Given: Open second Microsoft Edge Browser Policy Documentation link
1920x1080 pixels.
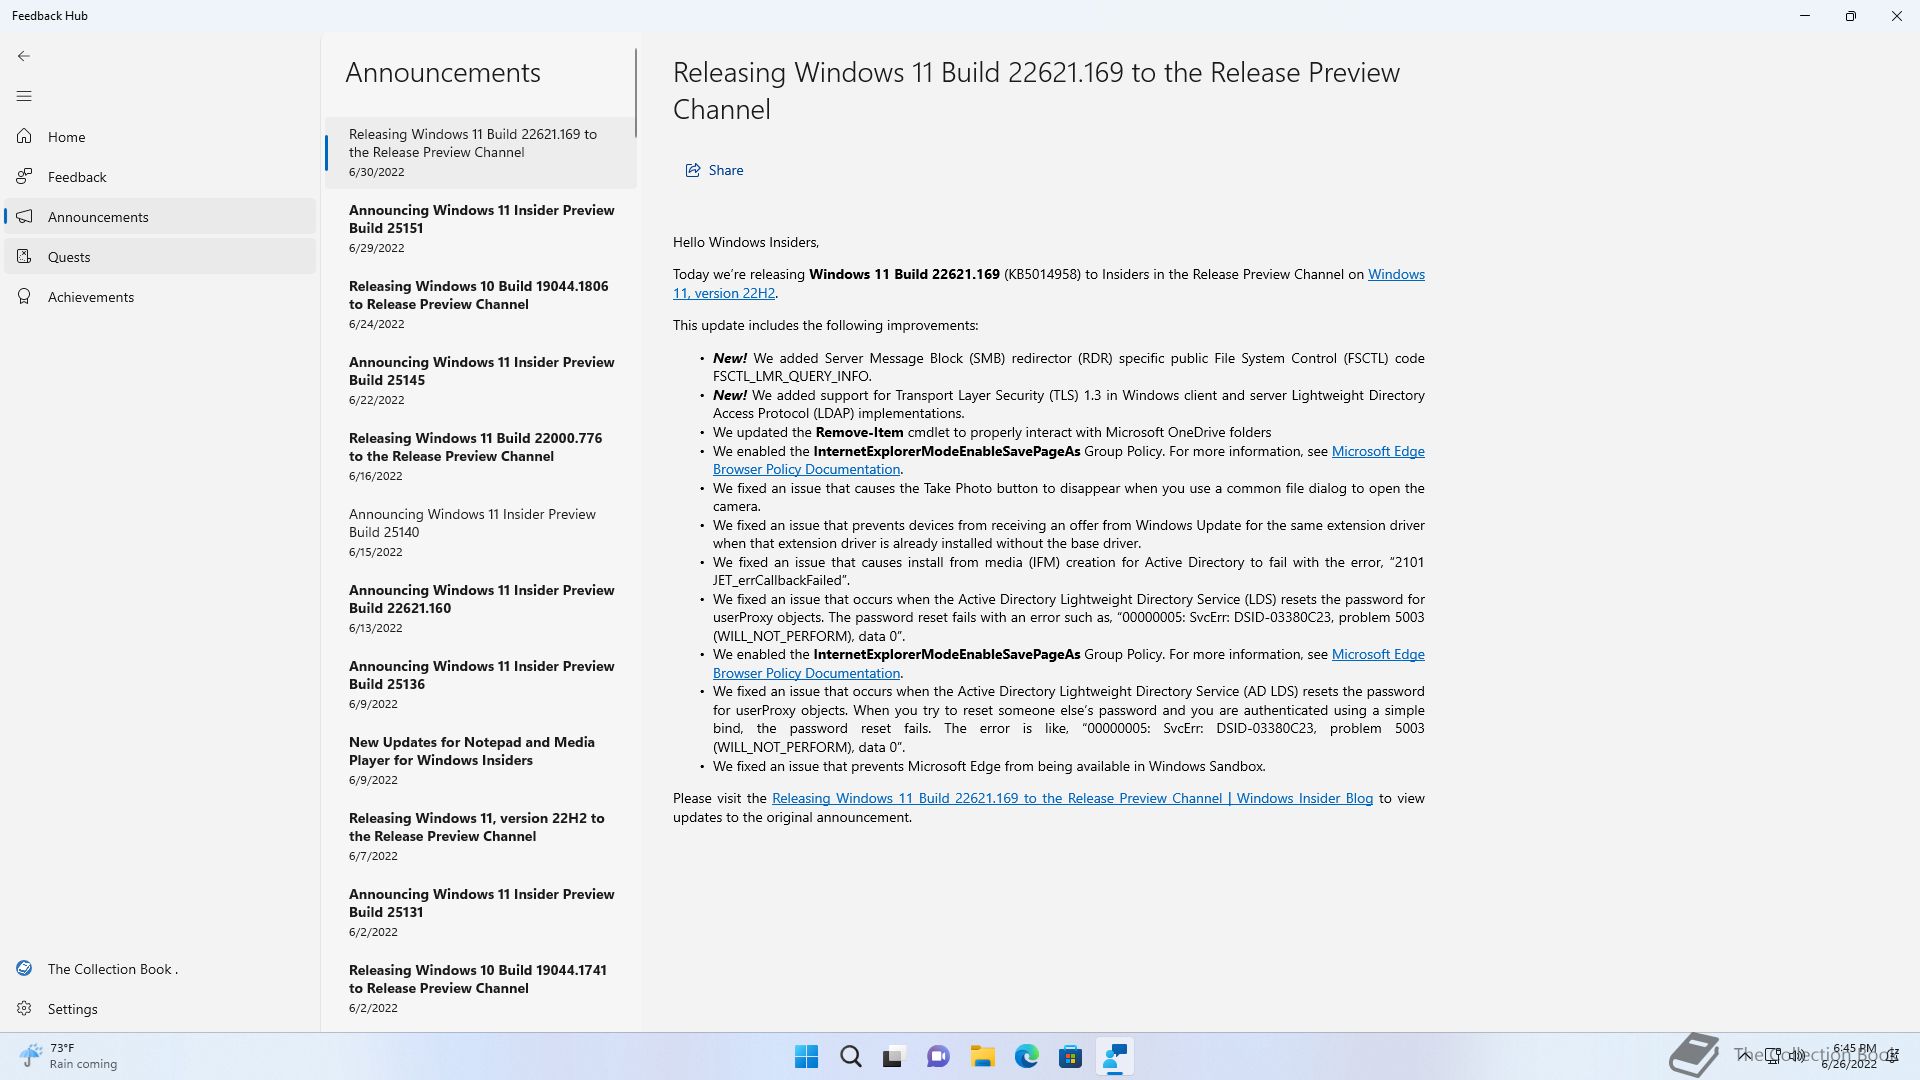Looking at the screenshot, I should 1378,654.
